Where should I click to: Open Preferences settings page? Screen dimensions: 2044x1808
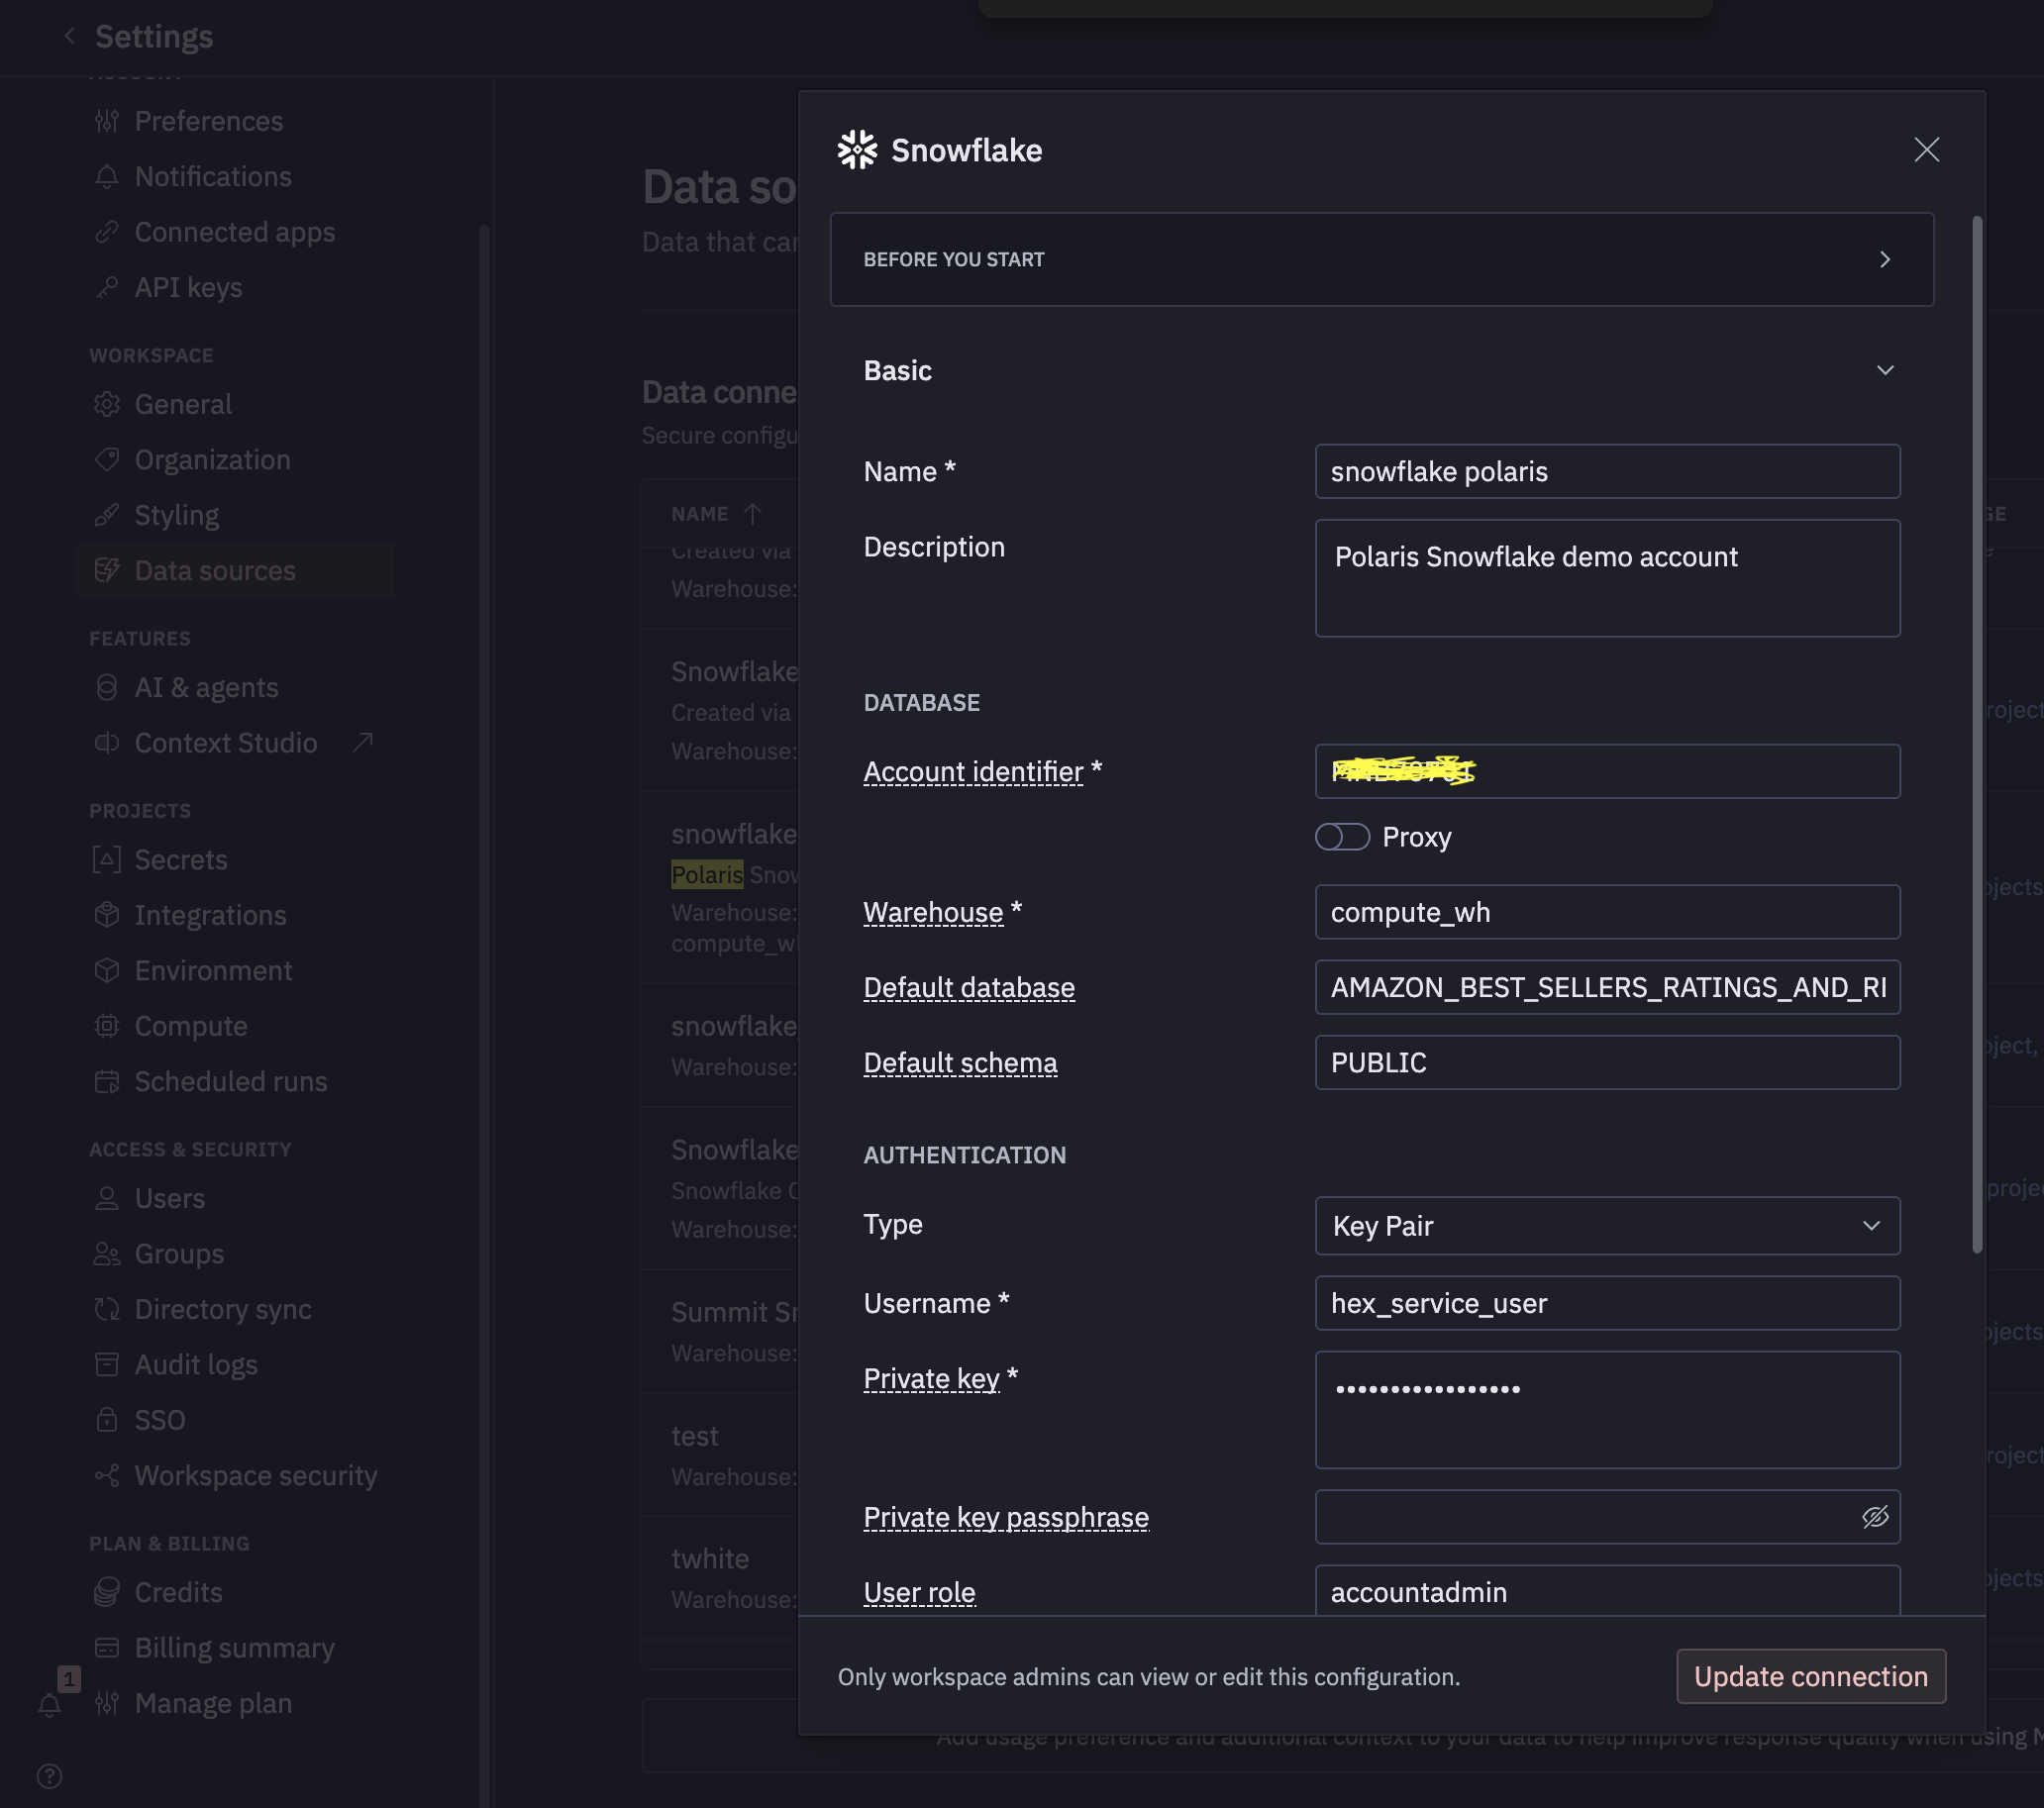click(x=209, y=121)
